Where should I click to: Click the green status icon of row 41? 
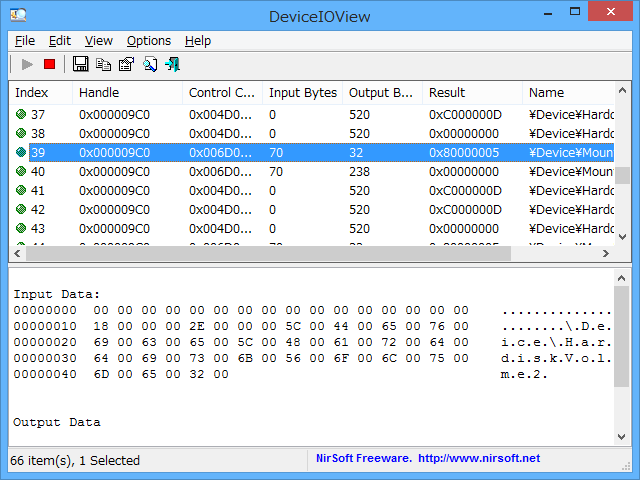(21, 190)
